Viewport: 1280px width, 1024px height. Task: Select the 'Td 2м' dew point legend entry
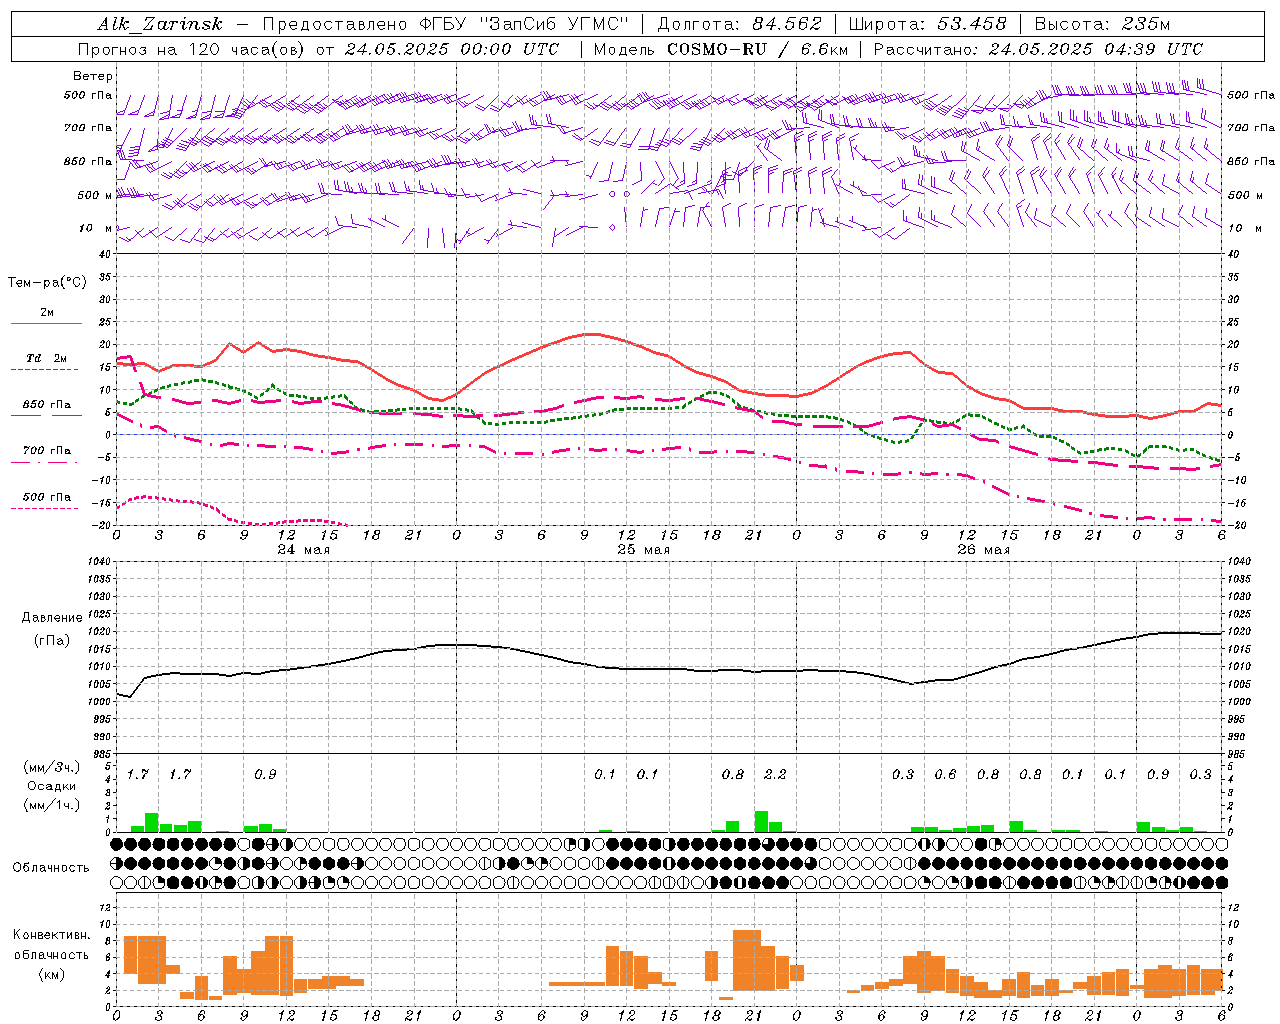pos(47,358)
